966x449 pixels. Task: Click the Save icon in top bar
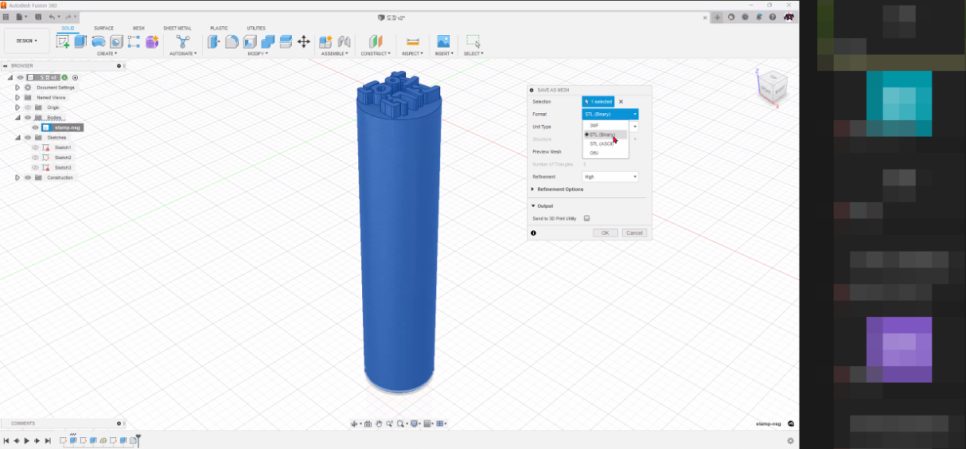point(38,17)
